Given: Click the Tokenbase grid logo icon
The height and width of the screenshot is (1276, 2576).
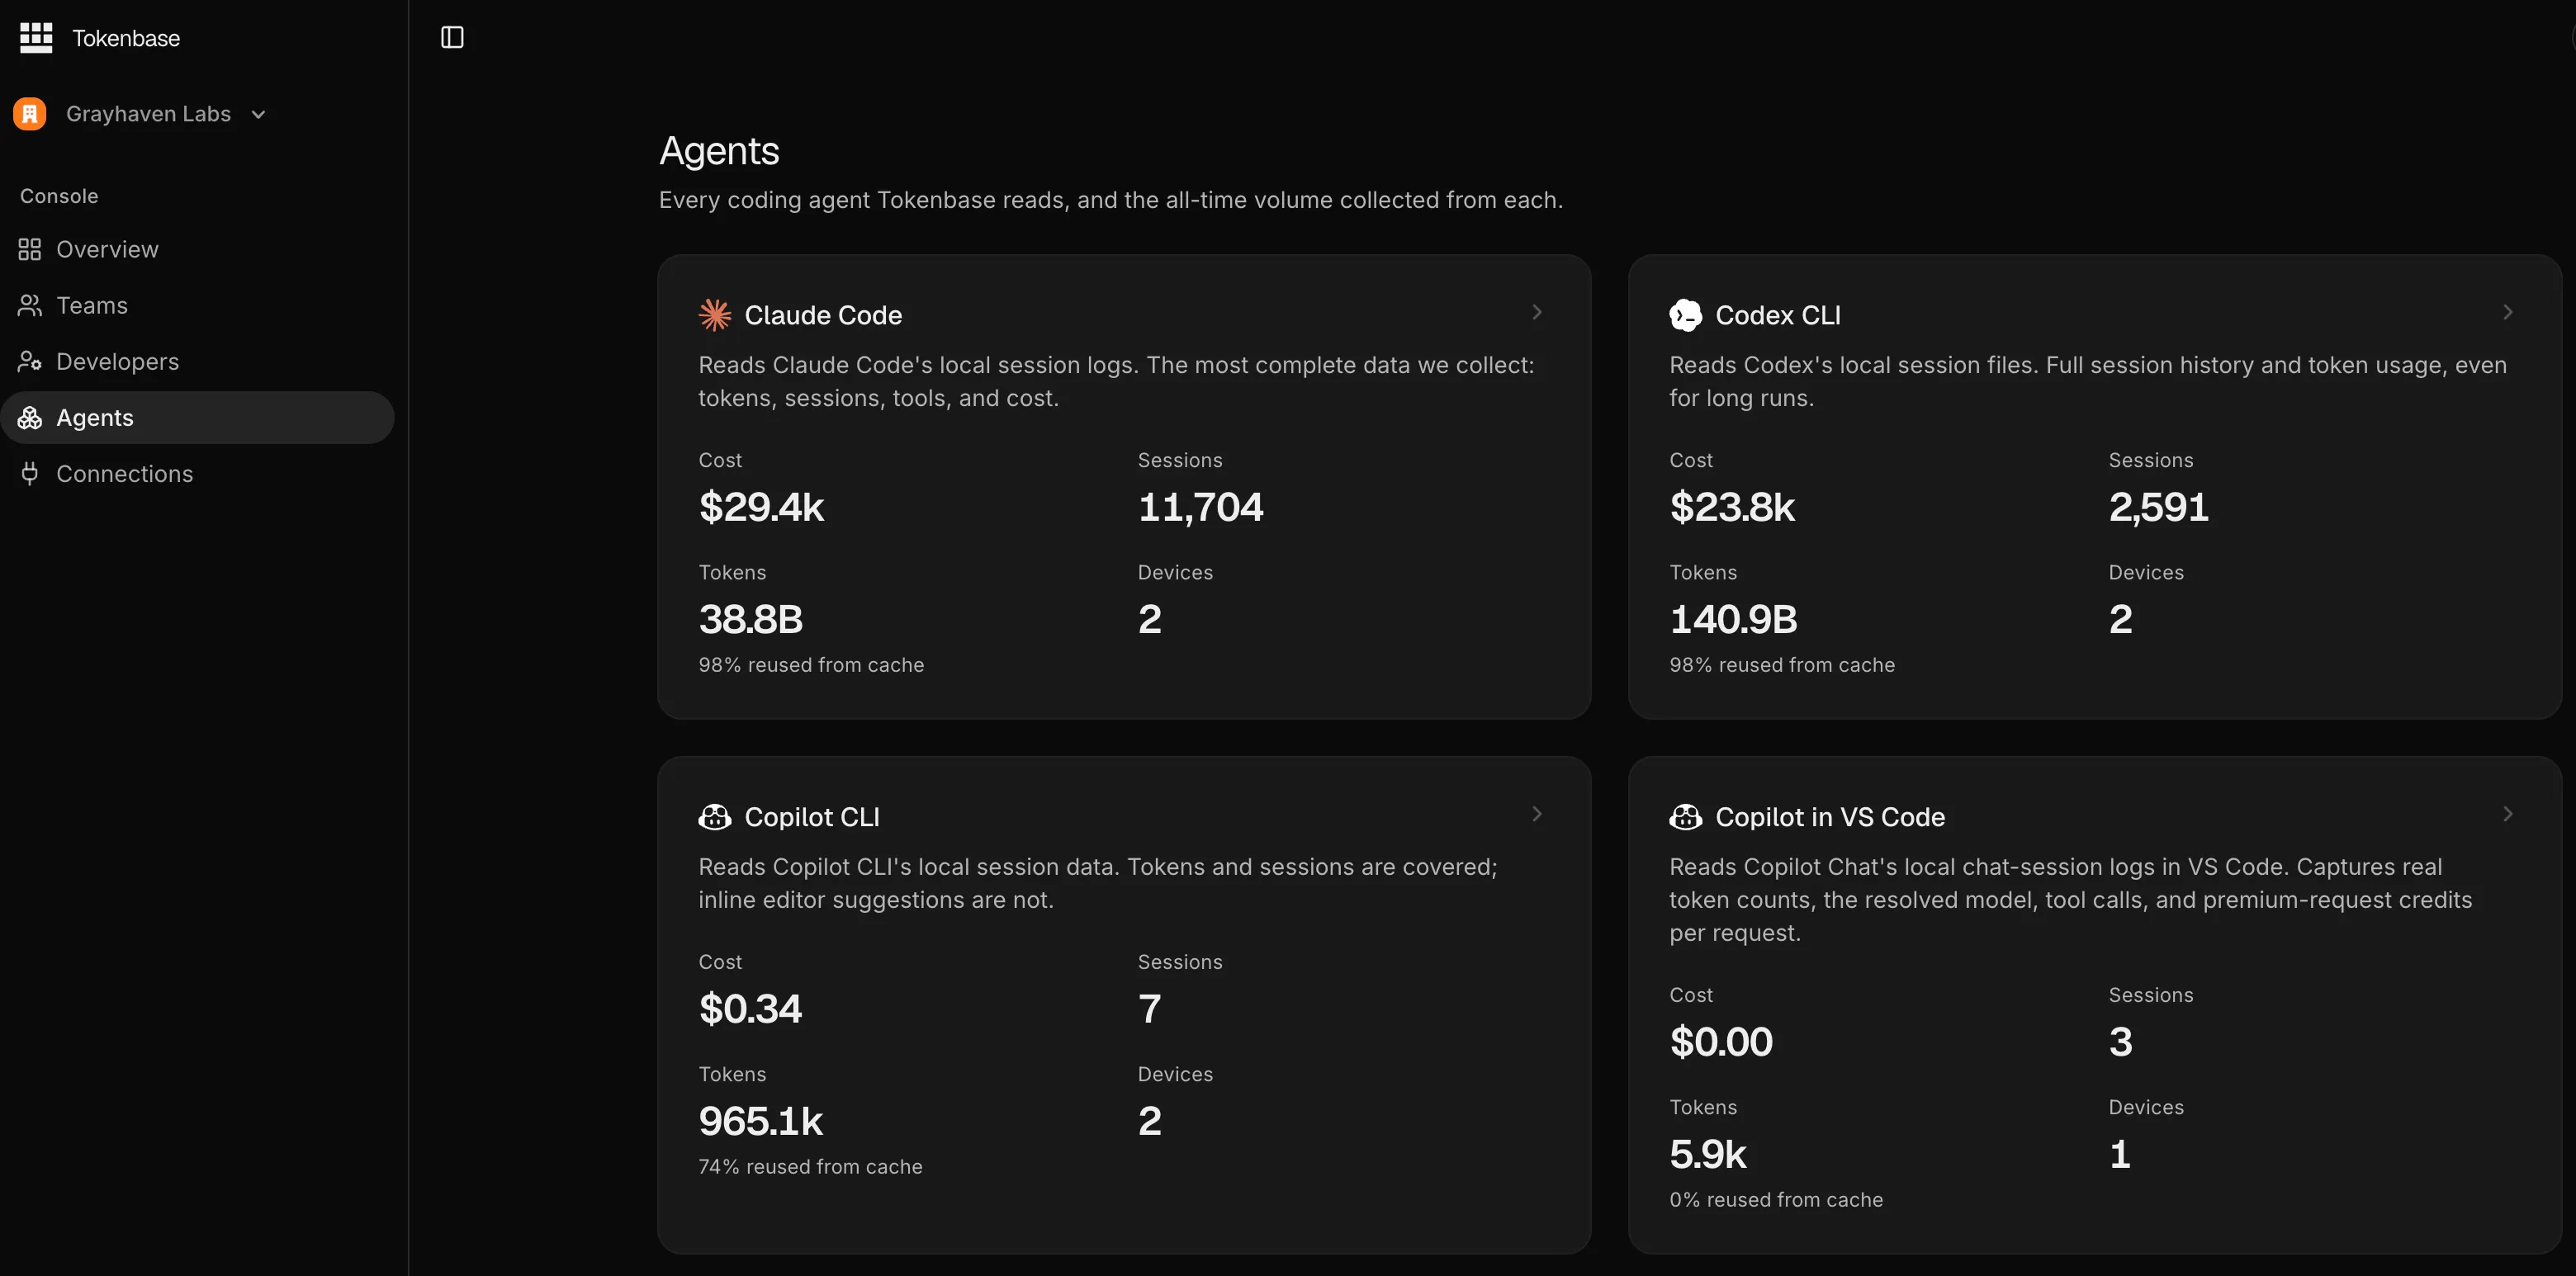Looking at the screenshot, I should [36, 38].
